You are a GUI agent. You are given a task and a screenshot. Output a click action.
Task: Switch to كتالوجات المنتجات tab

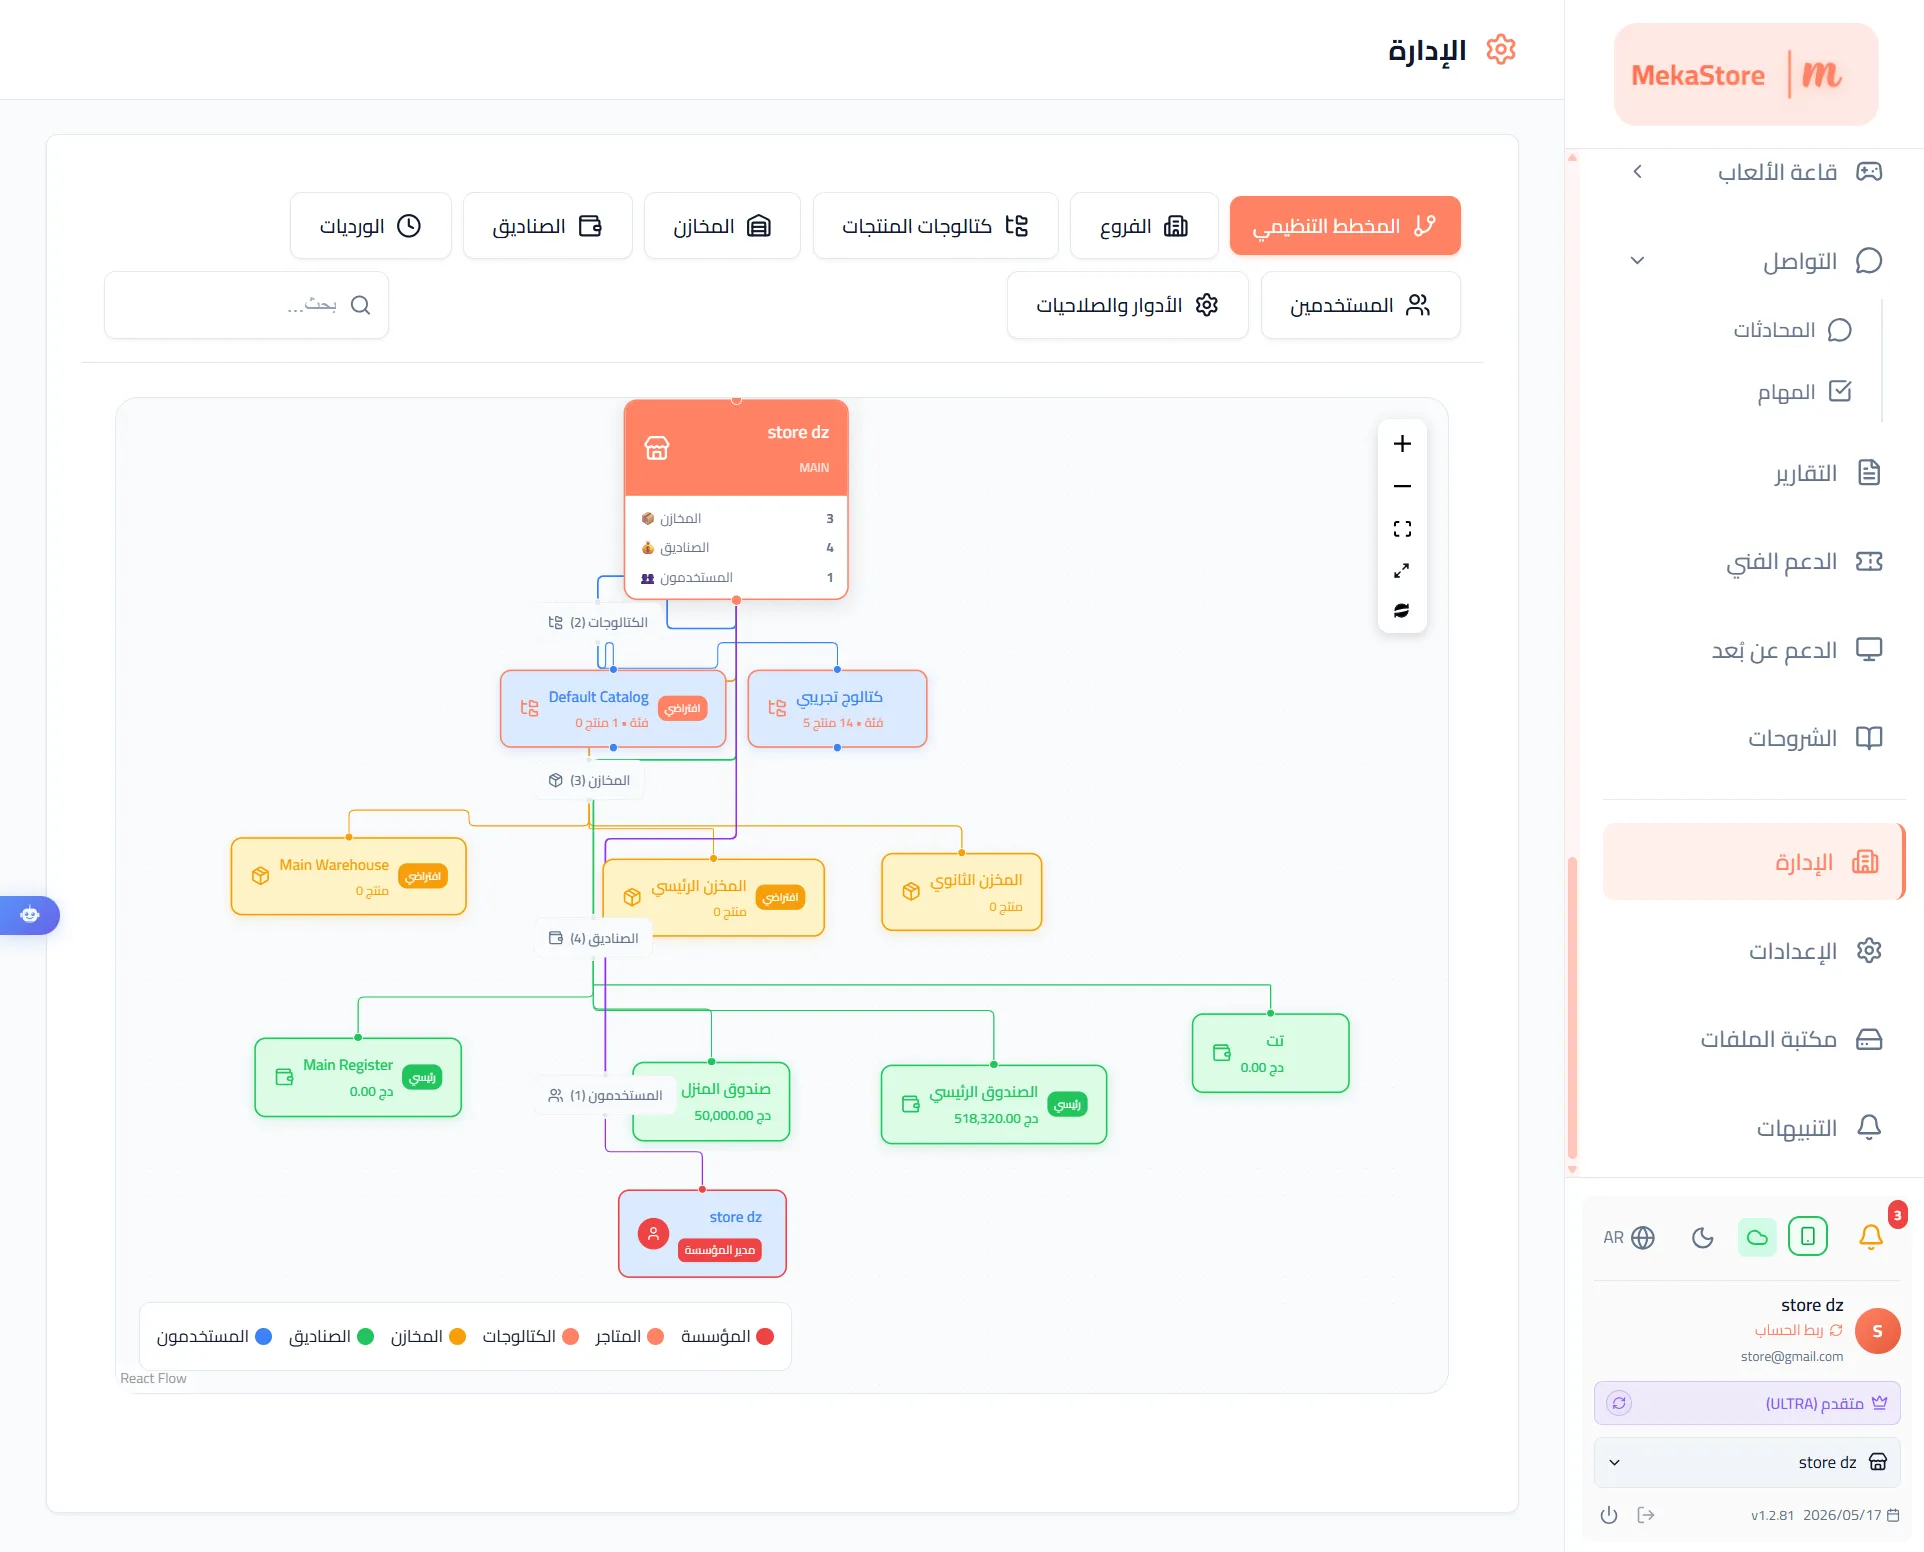pyautogui.click(x=935, y=226)
